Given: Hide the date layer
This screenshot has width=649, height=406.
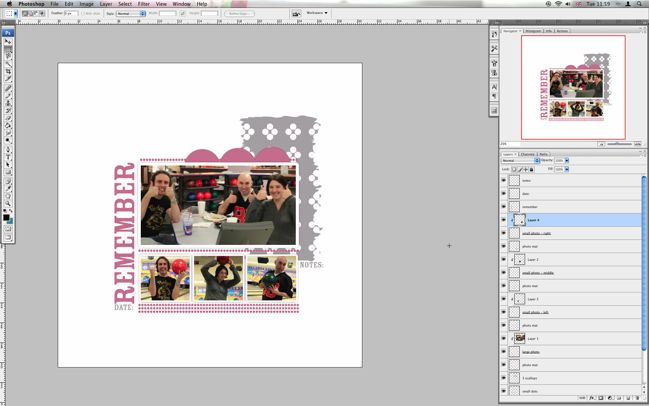Looking at the screenshot, I should 504,193.
